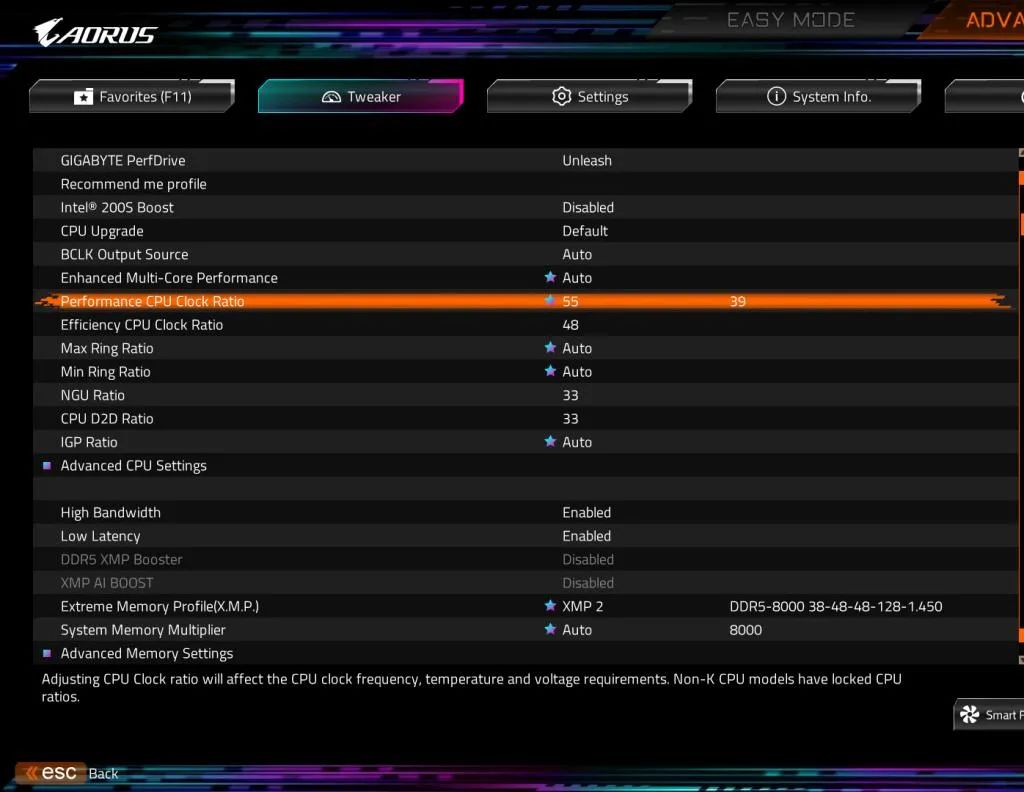Image resolution: width=1024 pixels, height=792 pixels.
Task: Click the 8000 memory speed readout
Action: click(746, 630)
